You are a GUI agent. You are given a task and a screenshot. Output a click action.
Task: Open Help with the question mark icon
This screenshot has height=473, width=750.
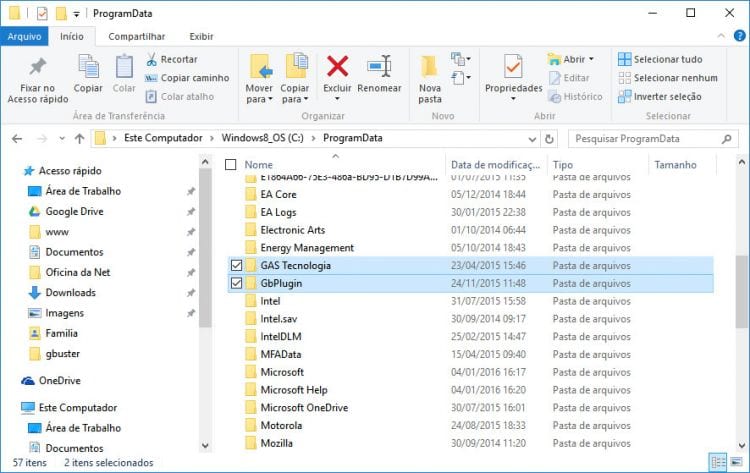[x=739, y=36]
